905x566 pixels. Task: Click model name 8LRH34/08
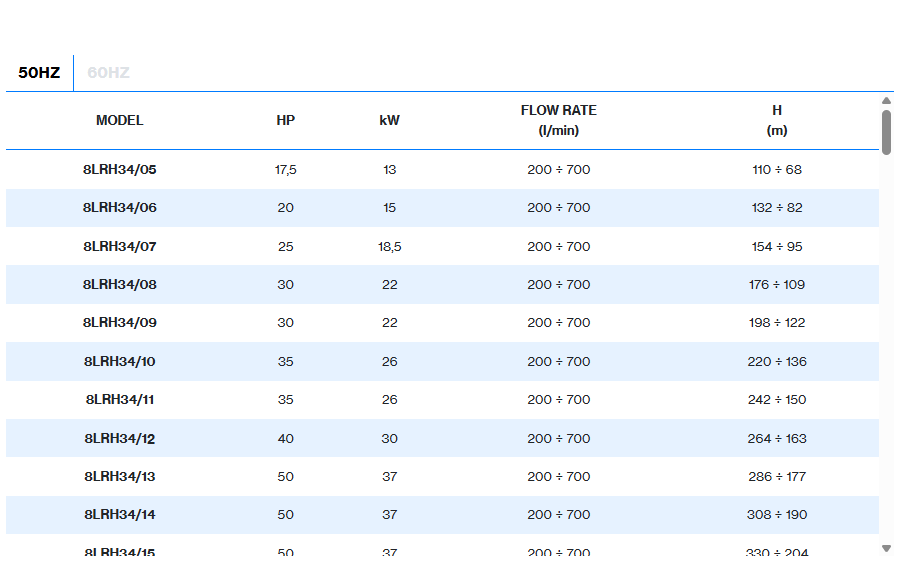click(x=119, y=285)
